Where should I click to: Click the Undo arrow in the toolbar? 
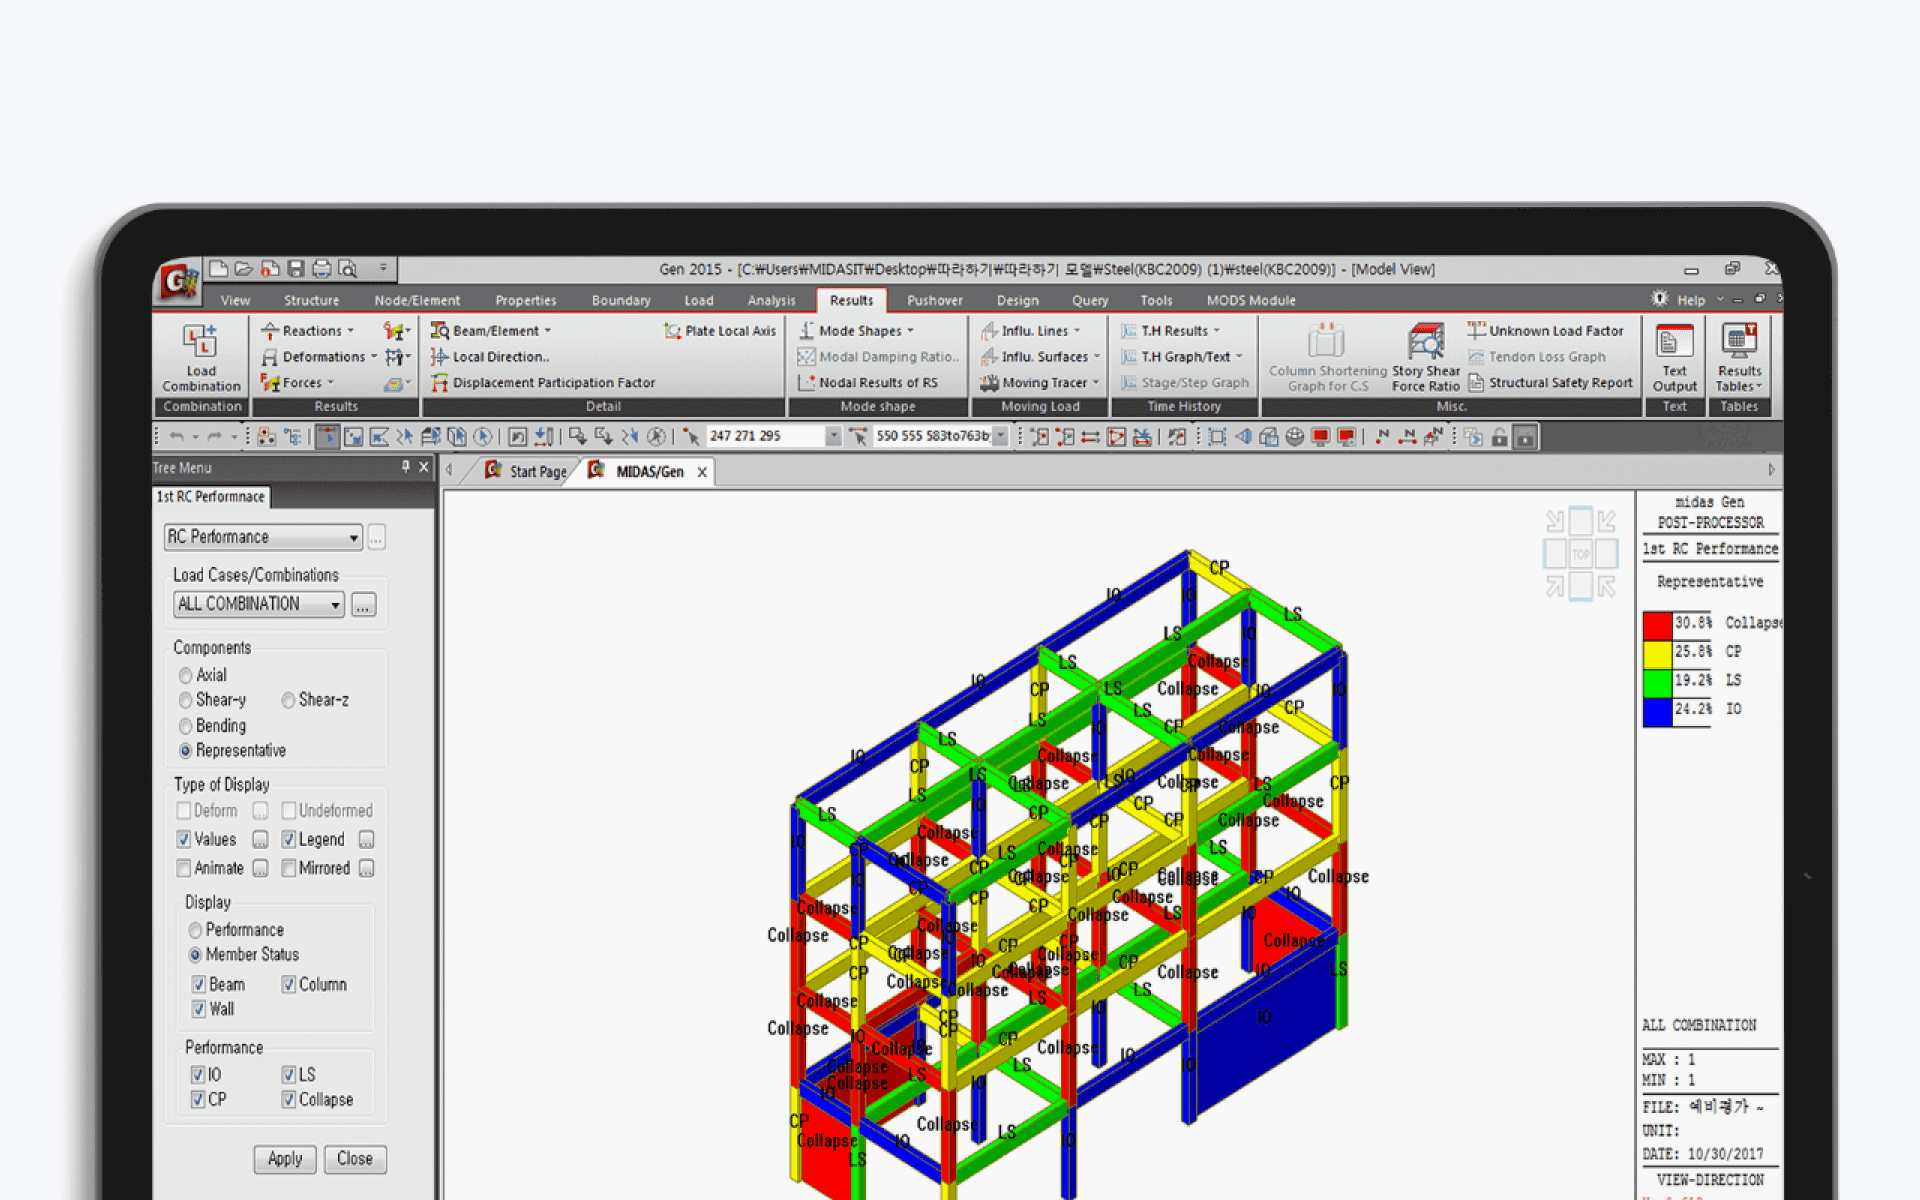[177, 437]
